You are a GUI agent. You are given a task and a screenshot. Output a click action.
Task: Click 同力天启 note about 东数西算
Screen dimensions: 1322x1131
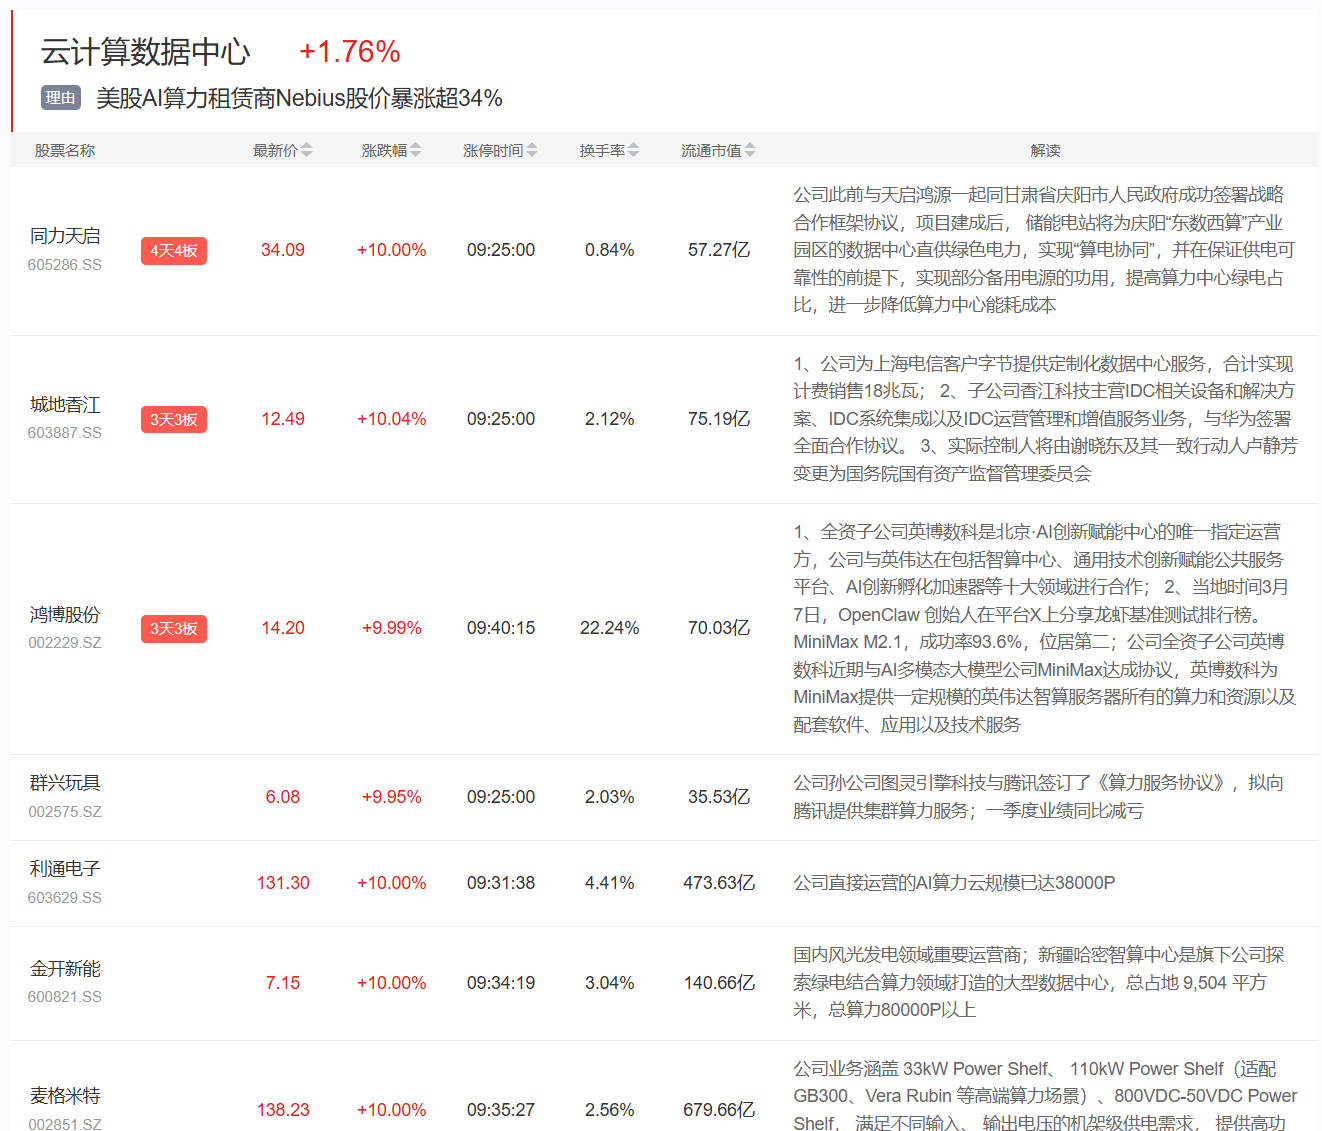tap(1044, 250)
